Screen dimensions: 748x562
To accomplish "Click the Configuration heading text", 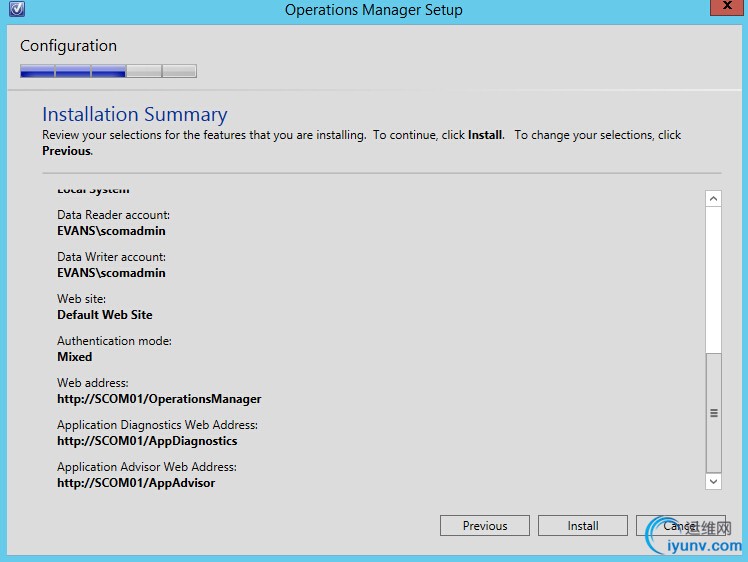I will (x=68, y=46).
